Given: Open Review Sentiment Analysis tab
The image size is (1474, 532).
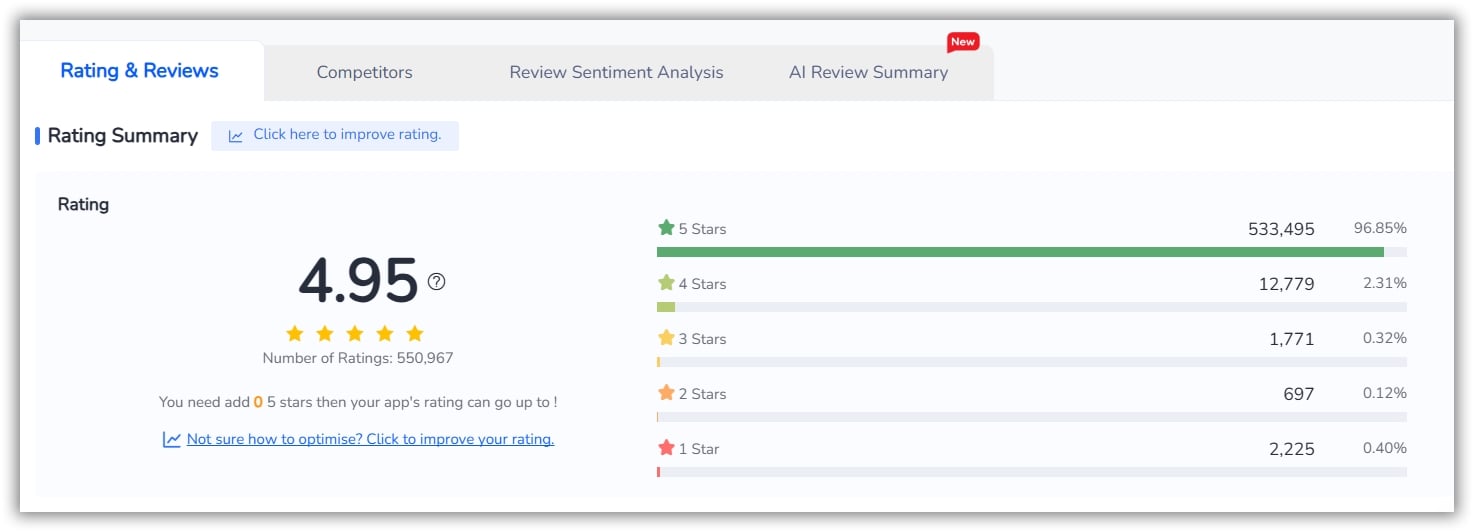Looking at the screenshot, I should coord(616,72).
